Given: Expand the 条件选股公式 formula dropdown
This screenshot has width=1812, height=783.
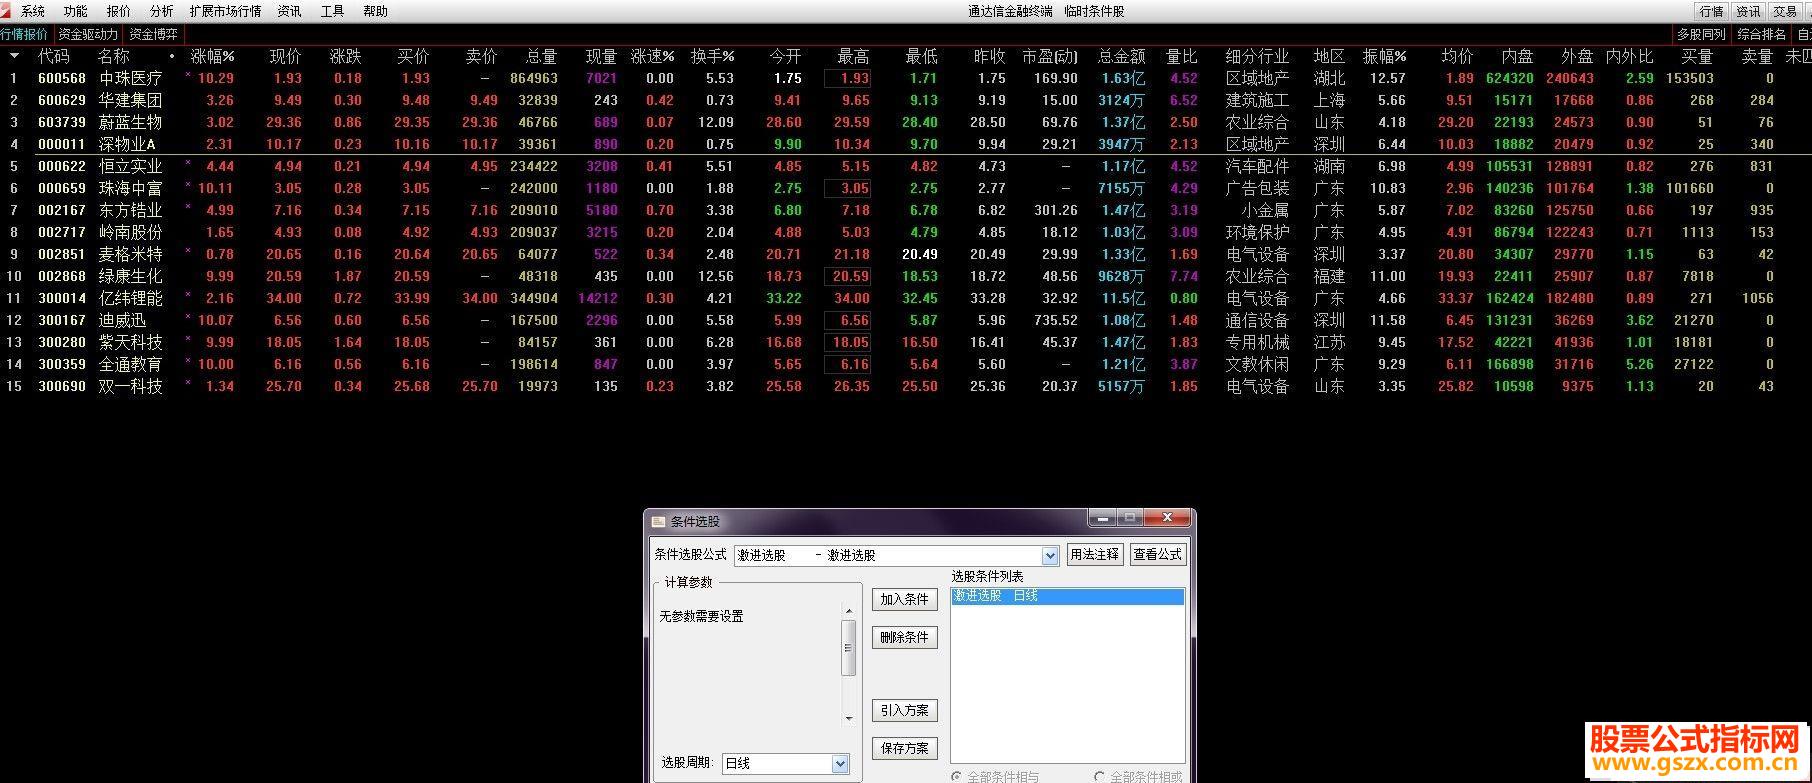Looking at the screenshot, I should coord(1050,555).
